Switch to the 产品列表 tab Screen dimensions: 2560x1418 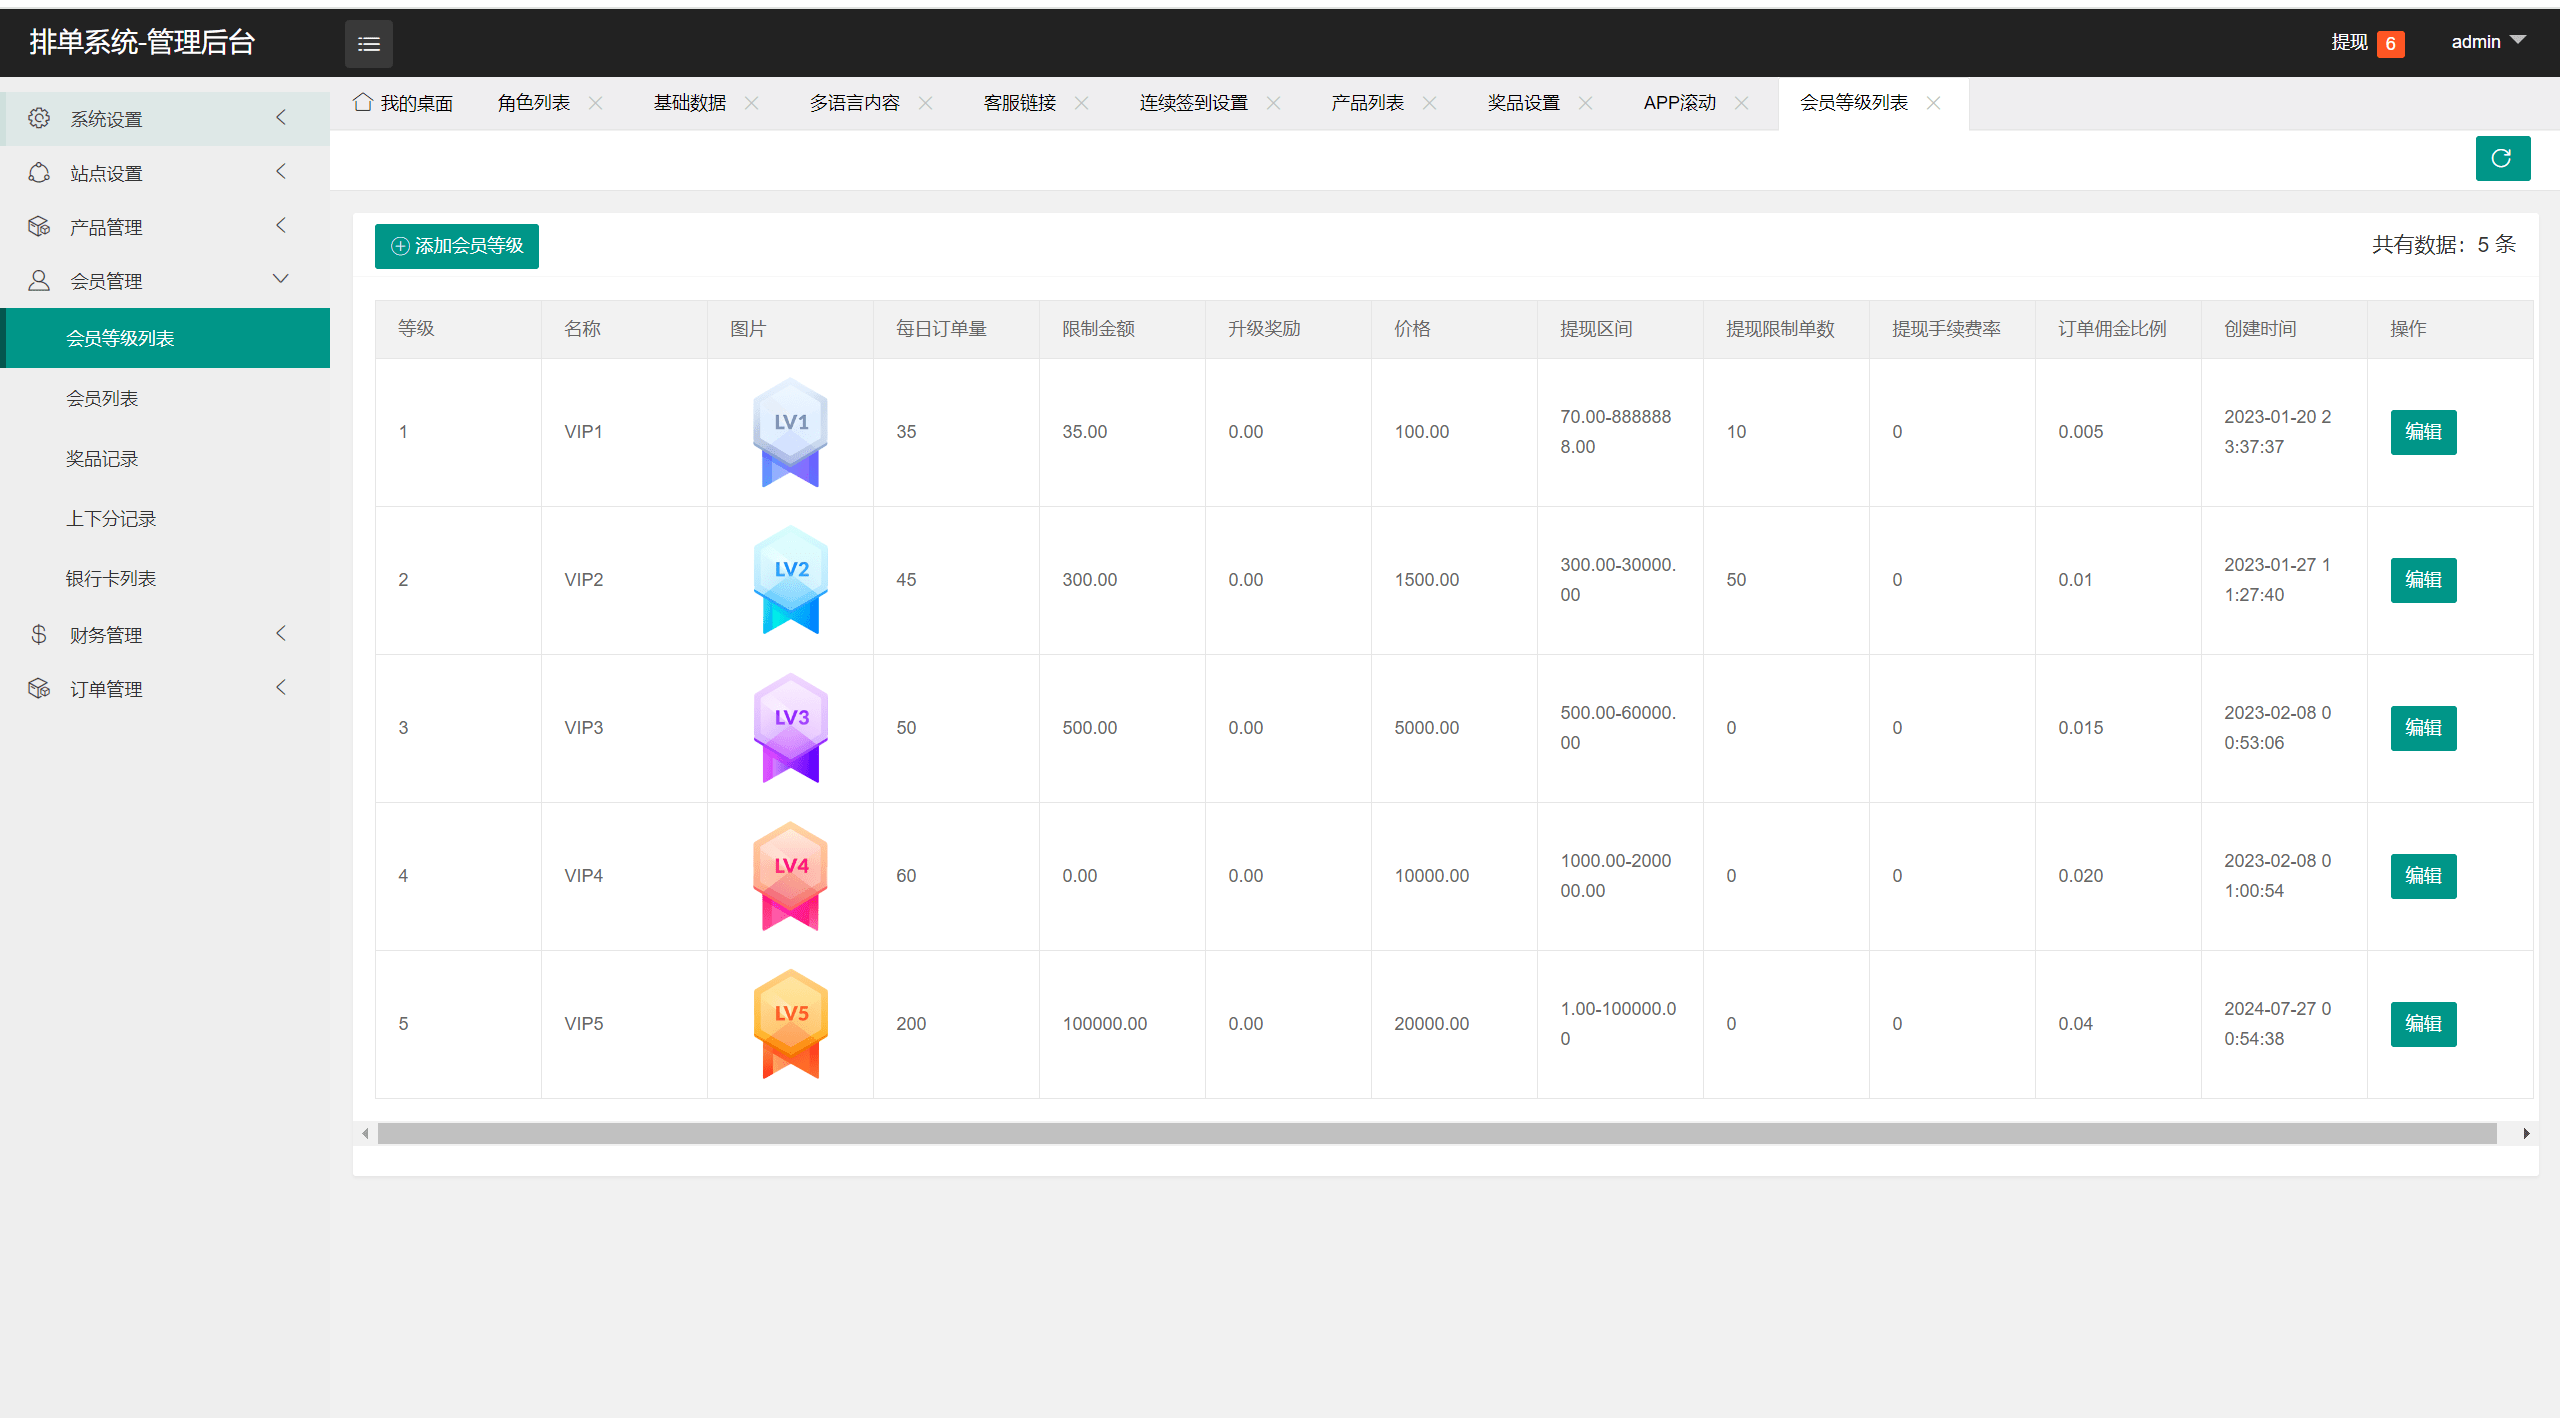coord(1367,103)
